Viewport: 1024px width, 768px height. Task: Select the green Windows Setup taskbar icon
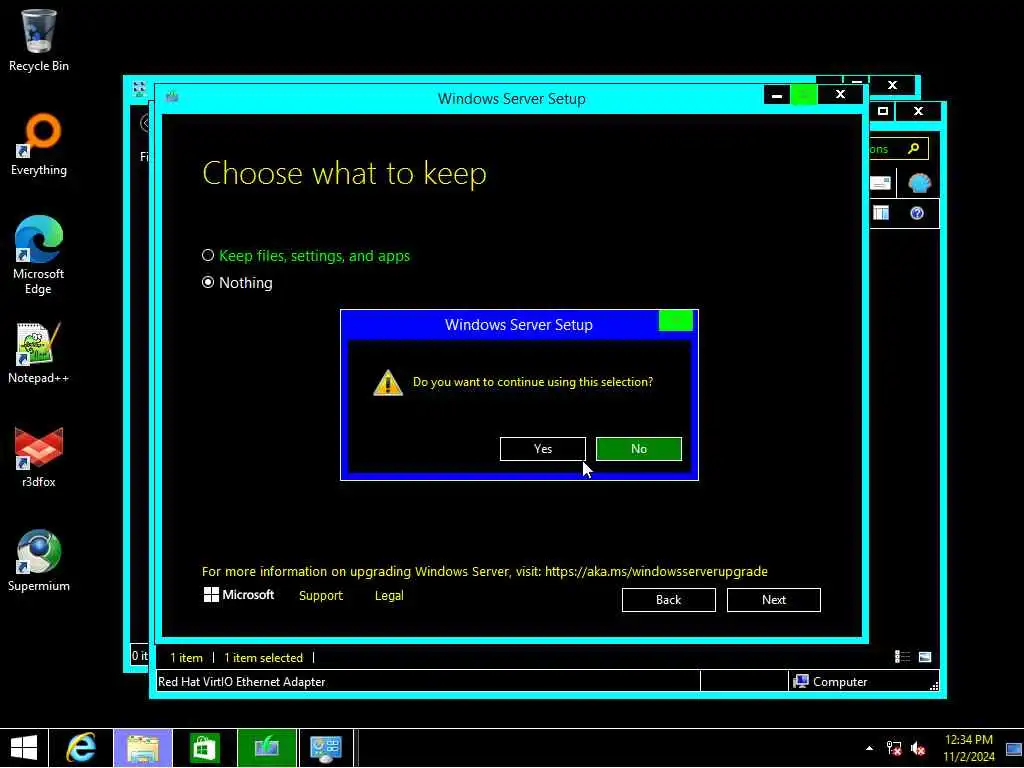266,748
